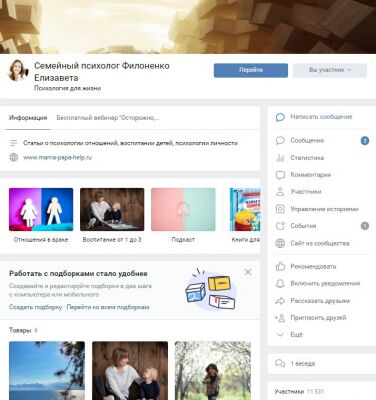Open the Статистика bar chart icon

pos(280,158)
